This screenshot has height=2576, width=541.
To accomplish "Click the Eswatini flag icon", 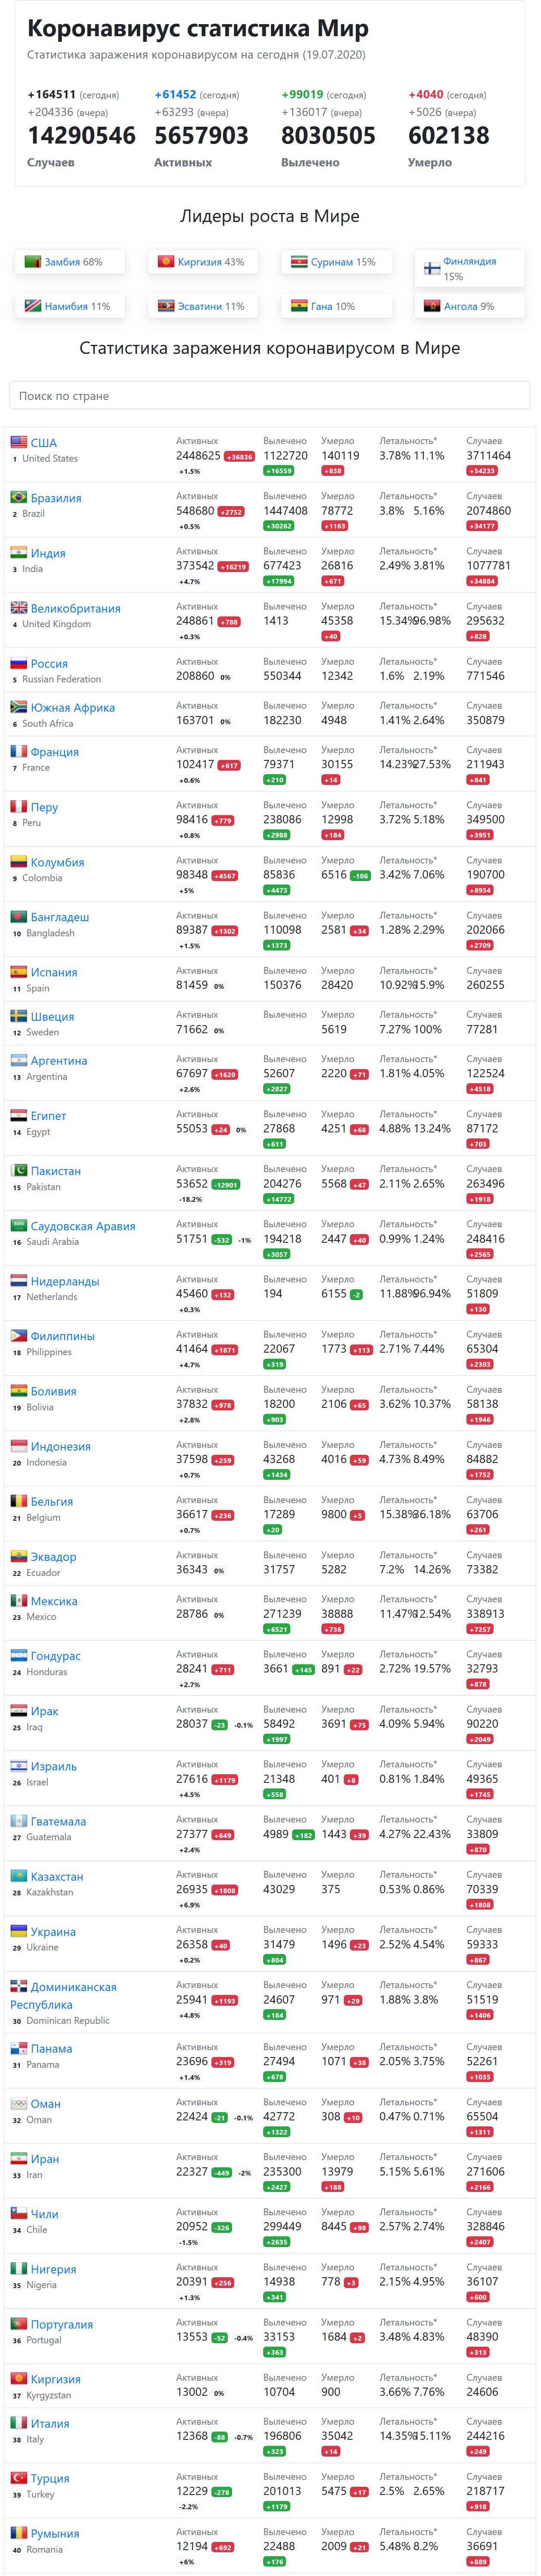I will [166, 306].
